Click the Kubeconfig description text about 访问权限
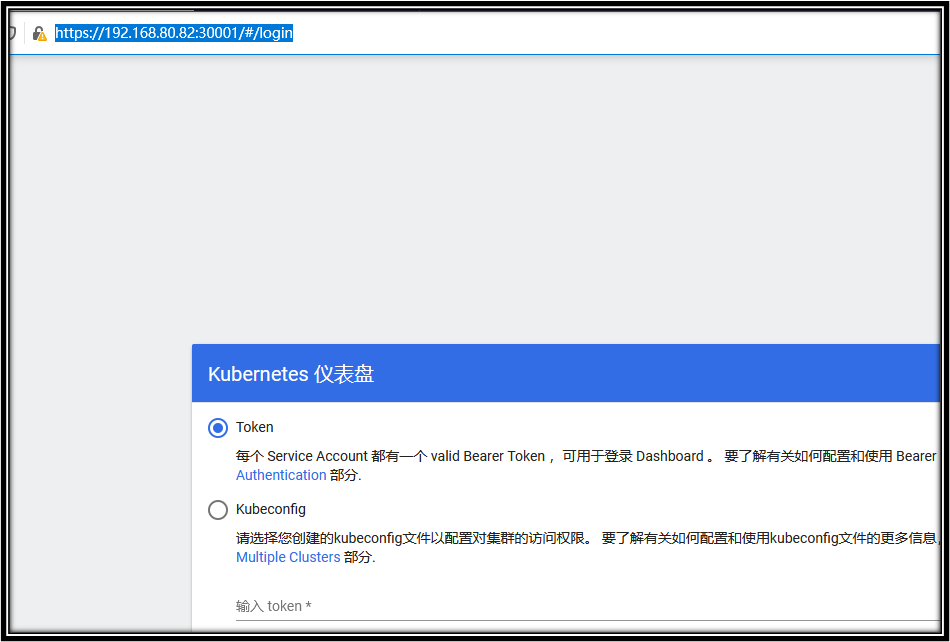 click(x=588, y=538)
